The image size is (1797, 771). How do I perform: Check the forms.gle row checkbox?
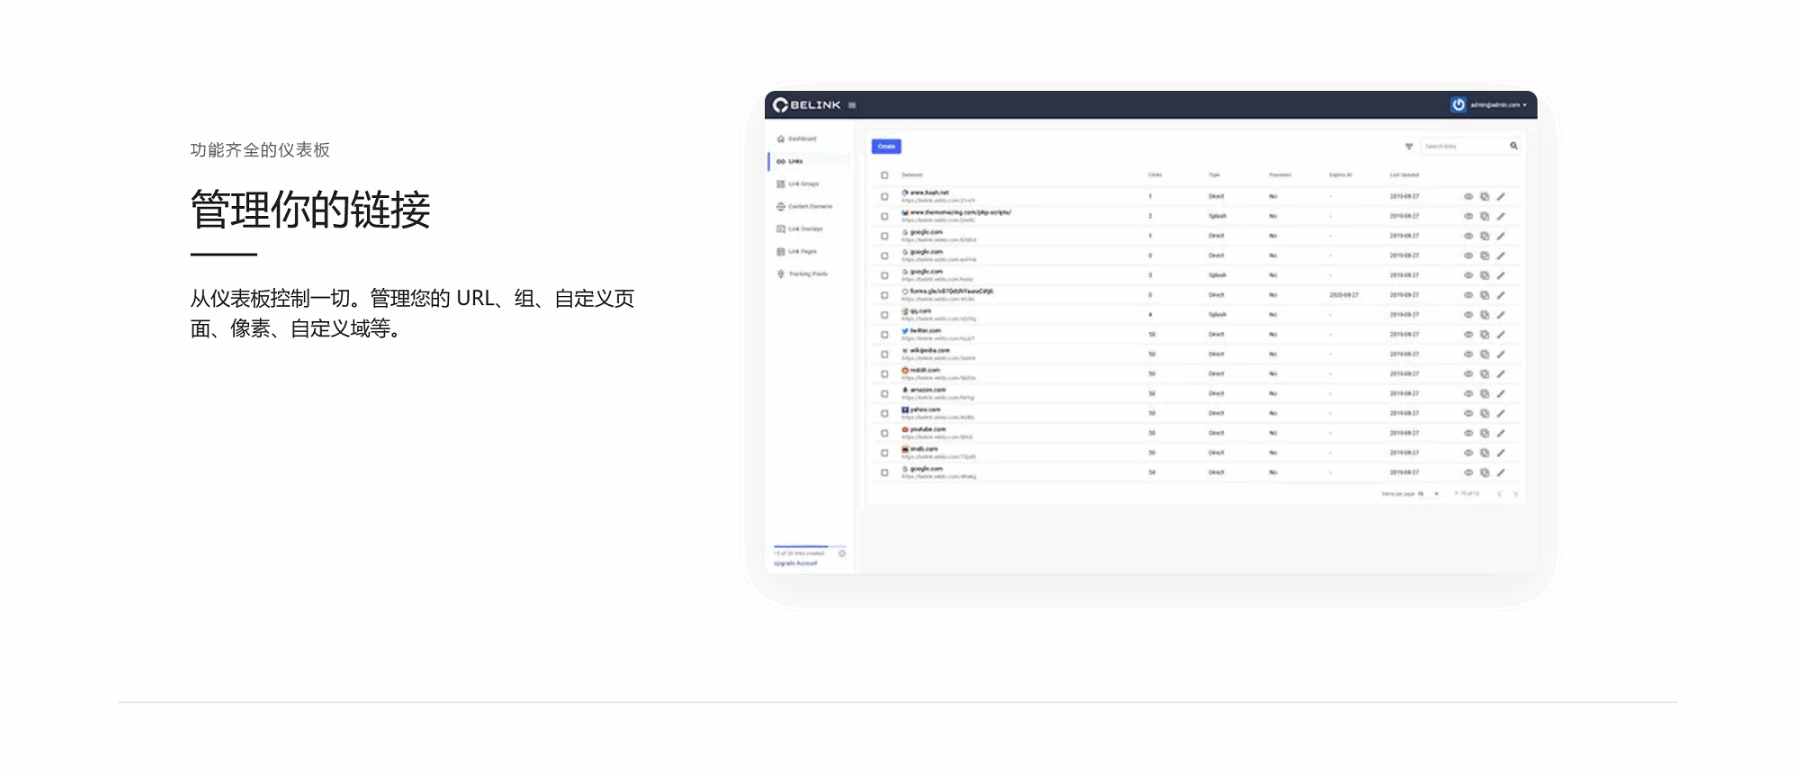[884, 295]
